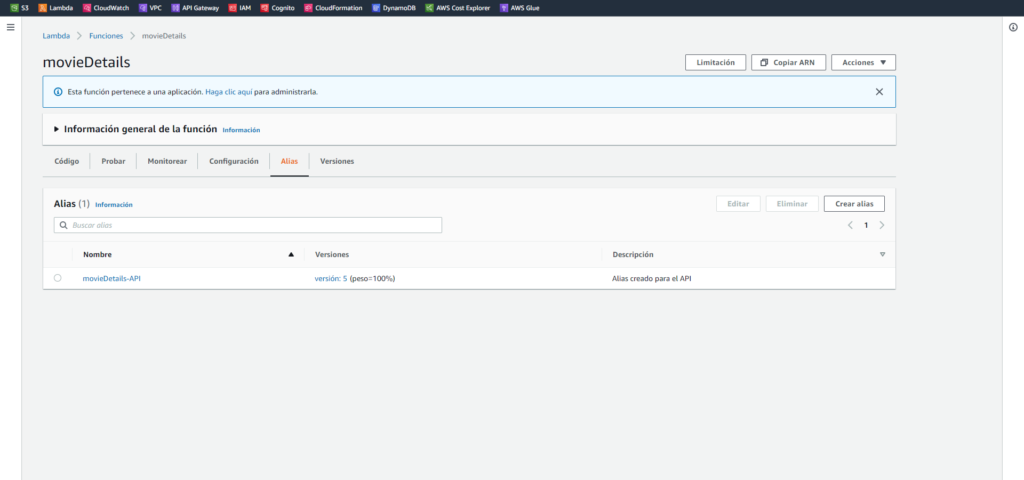Open the info help panel icon at right edge

pos(1013,27)
